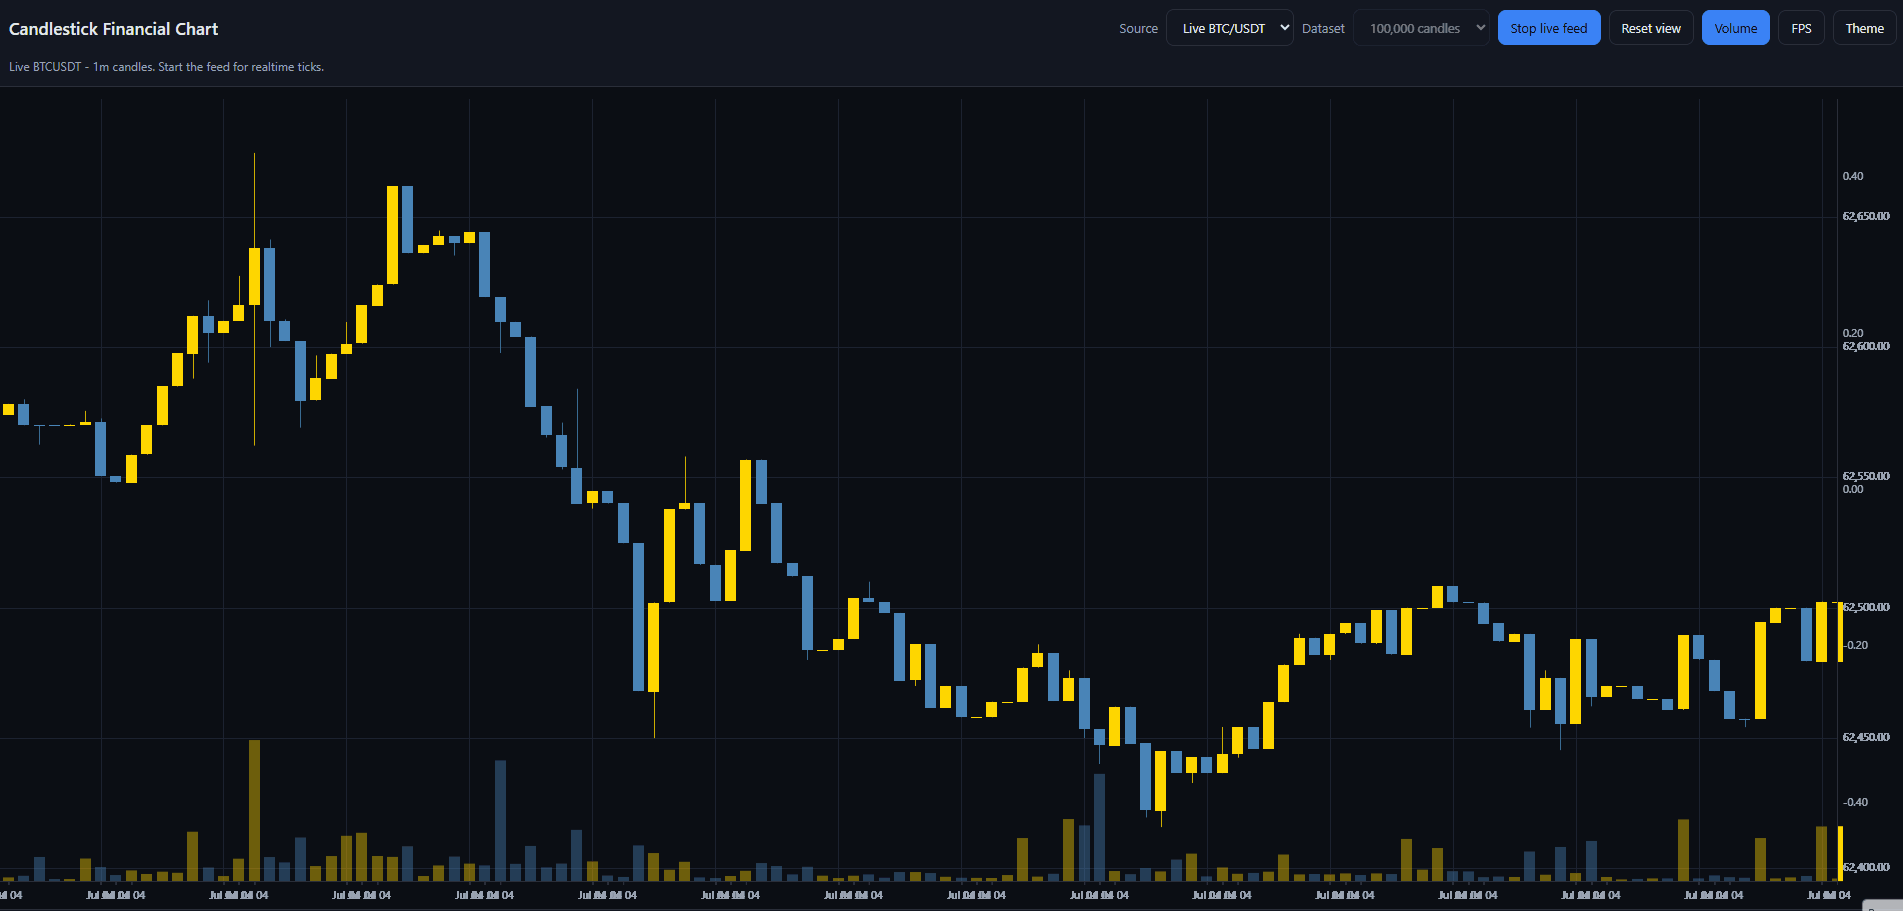Viewport: 1903px width, 911px height.
Task: Toggle the Volume overlay button
Action: coord(1736,28)
